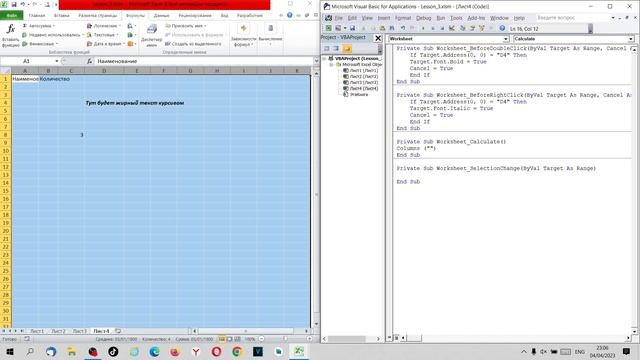Open Financial functions dropdown

click(x=40, y=44)
